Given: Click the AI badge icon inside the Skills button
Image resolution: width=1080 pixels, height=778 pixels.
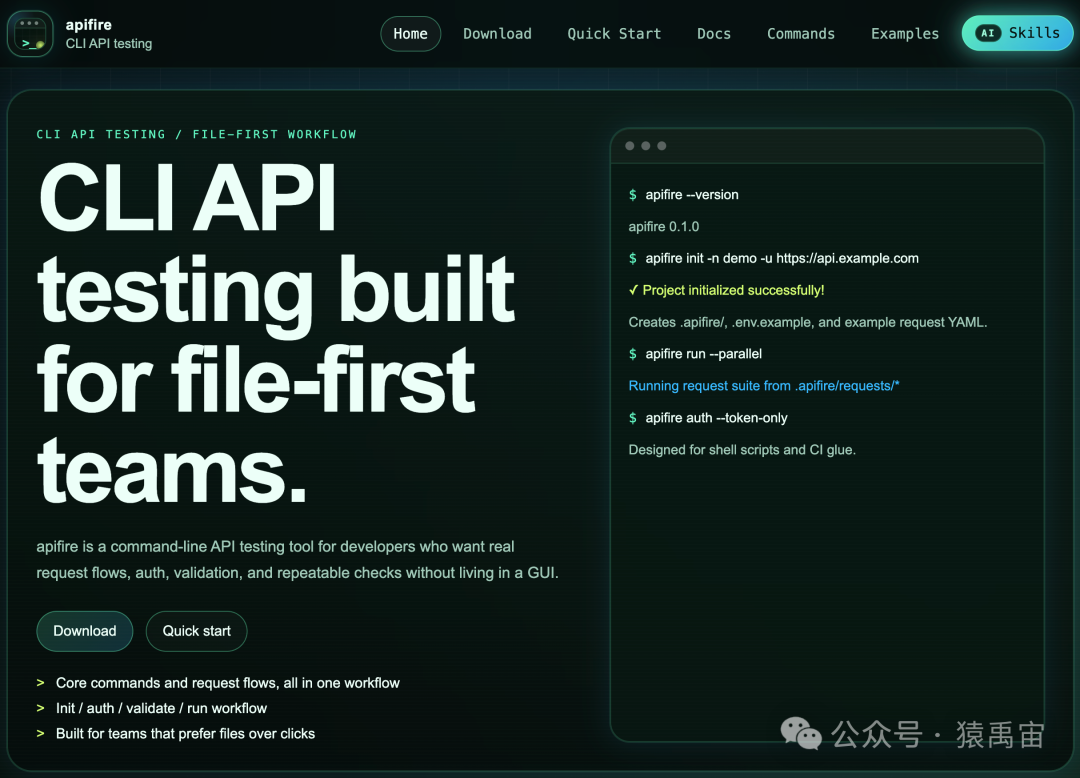Looking at the screenshot, I should pos(988,32).
